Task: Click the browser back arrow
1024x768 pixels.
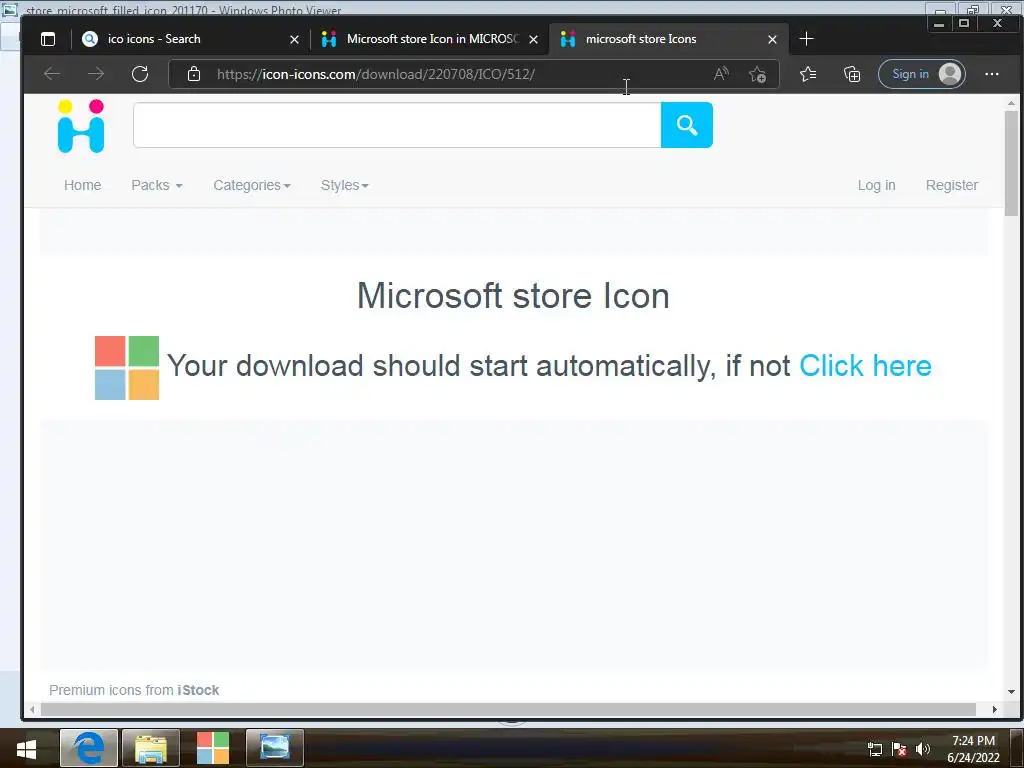Action: (52, 74)
